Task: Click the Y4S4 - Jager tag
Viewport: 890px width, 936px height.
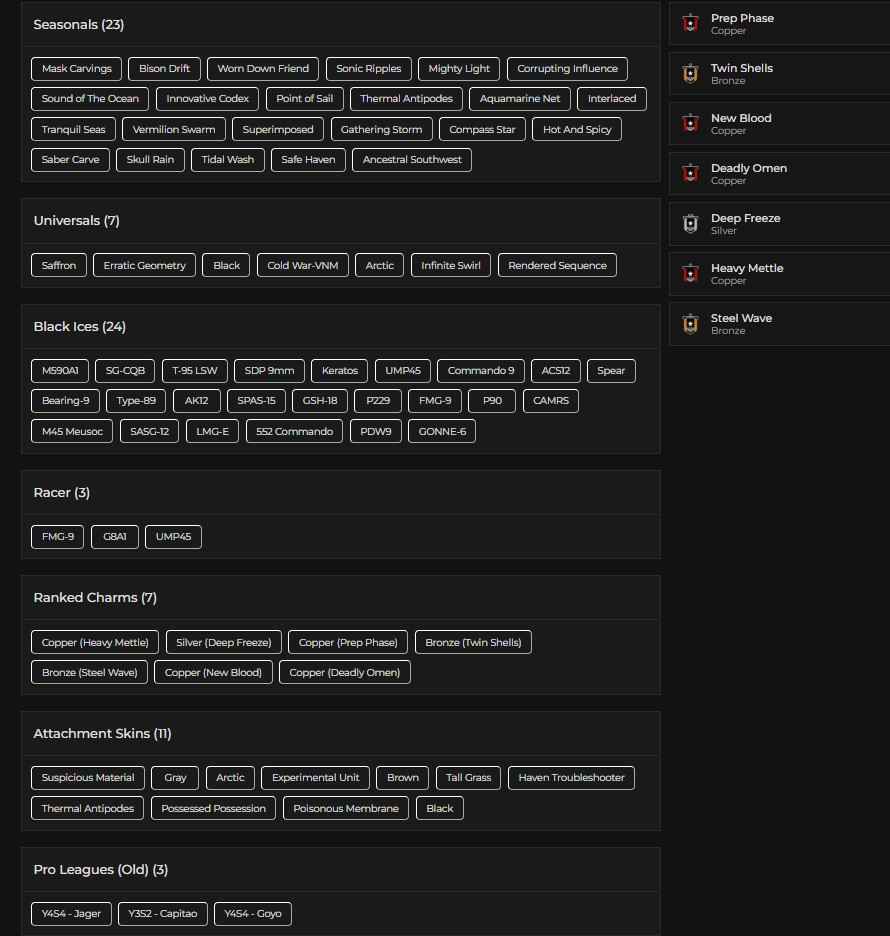Action: (71, 913)
